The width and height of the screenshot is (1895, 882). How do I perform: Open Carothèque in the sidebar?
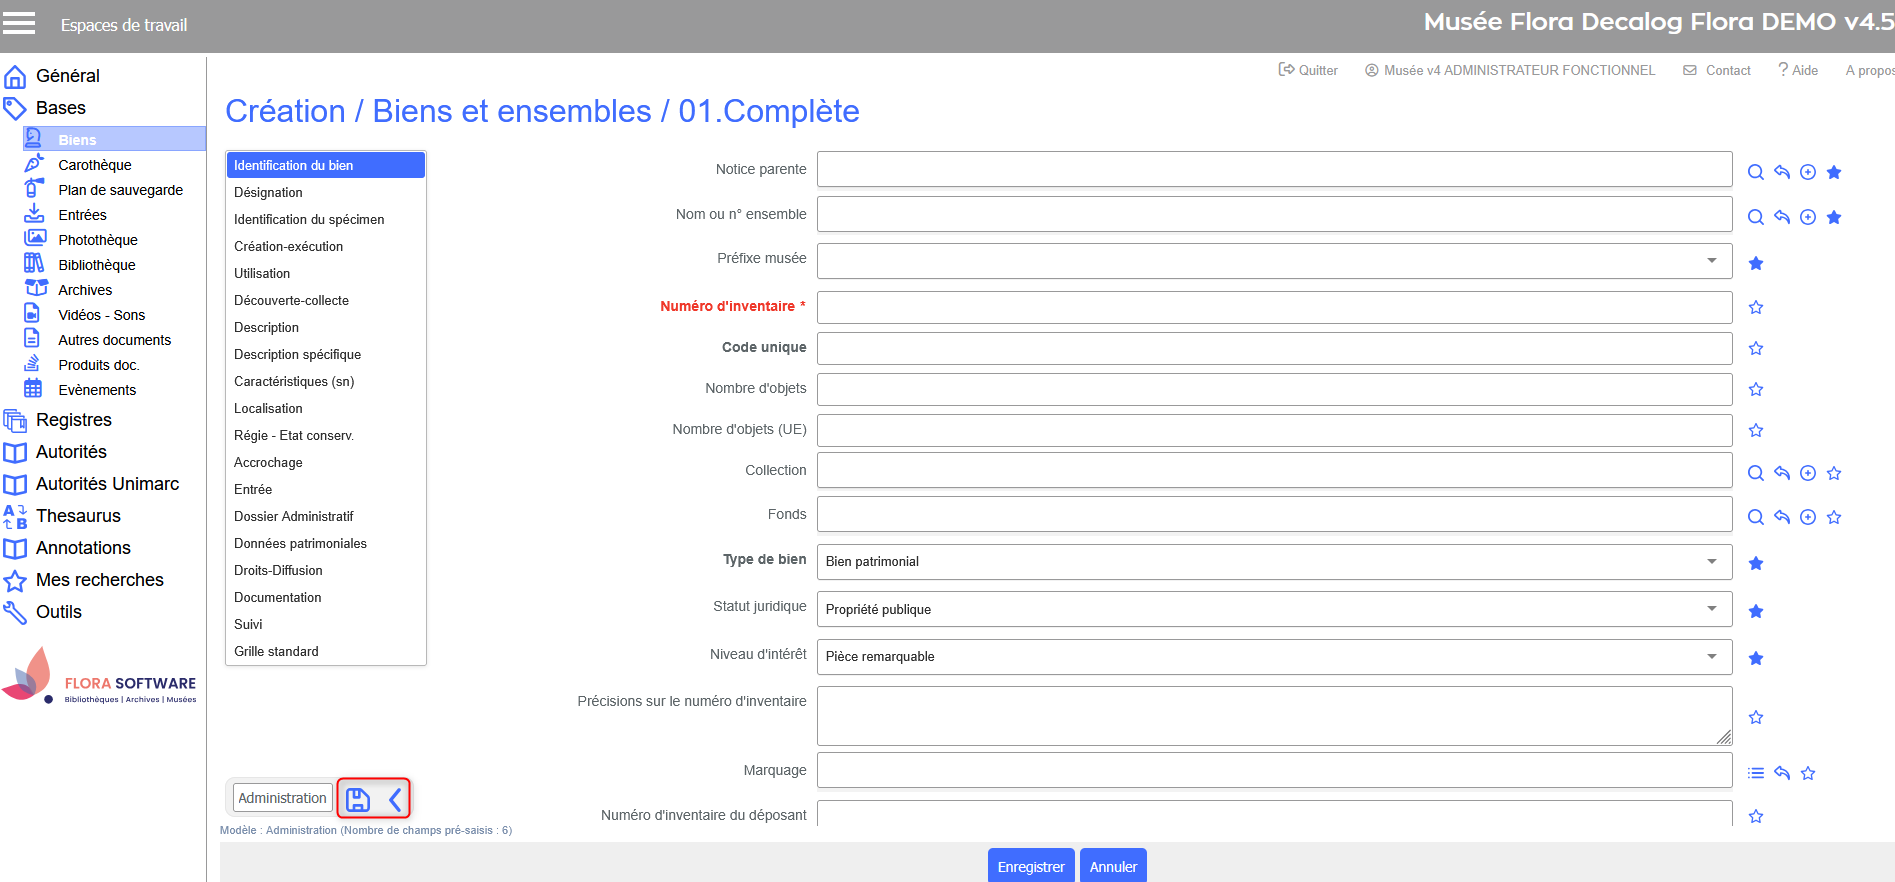94,165
